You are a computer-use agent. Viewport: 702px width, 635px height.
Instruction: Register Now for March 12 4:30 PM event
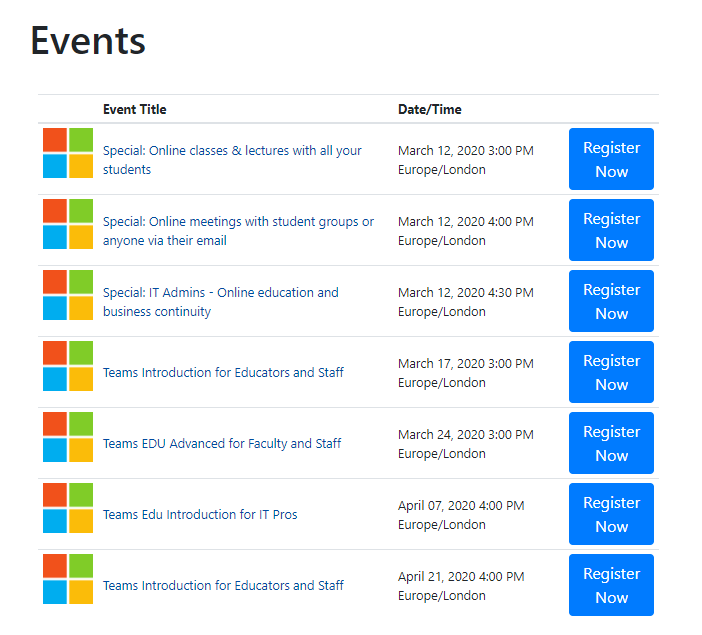point(611,301)
